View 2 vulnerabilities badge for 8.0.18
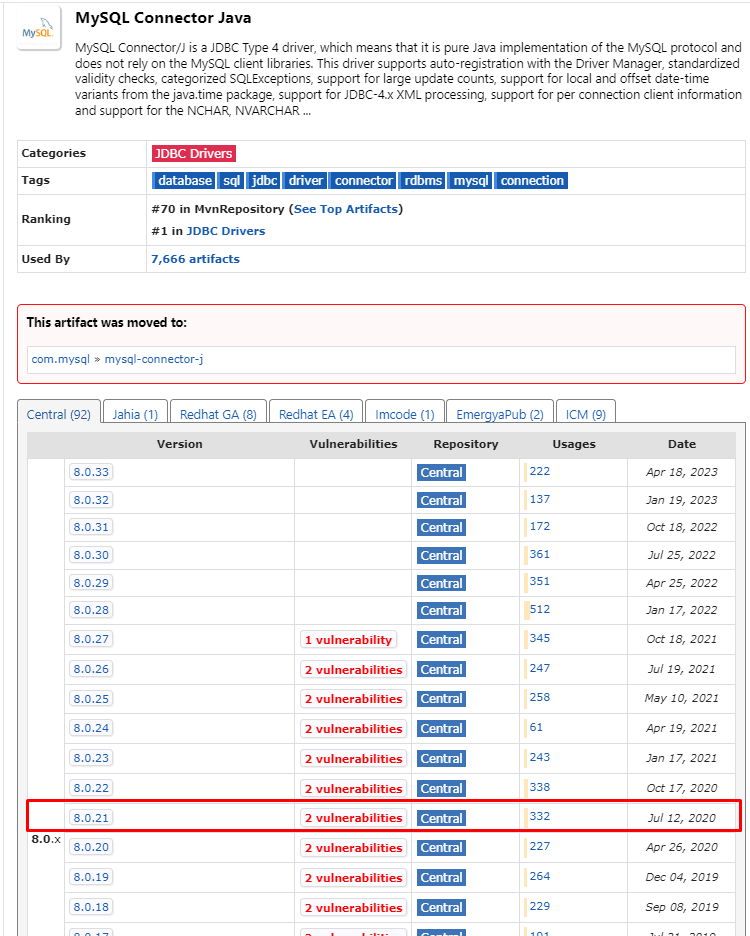The width and height of the screenshot is (750, 936). pyautogui.click(x=354, y=907)
